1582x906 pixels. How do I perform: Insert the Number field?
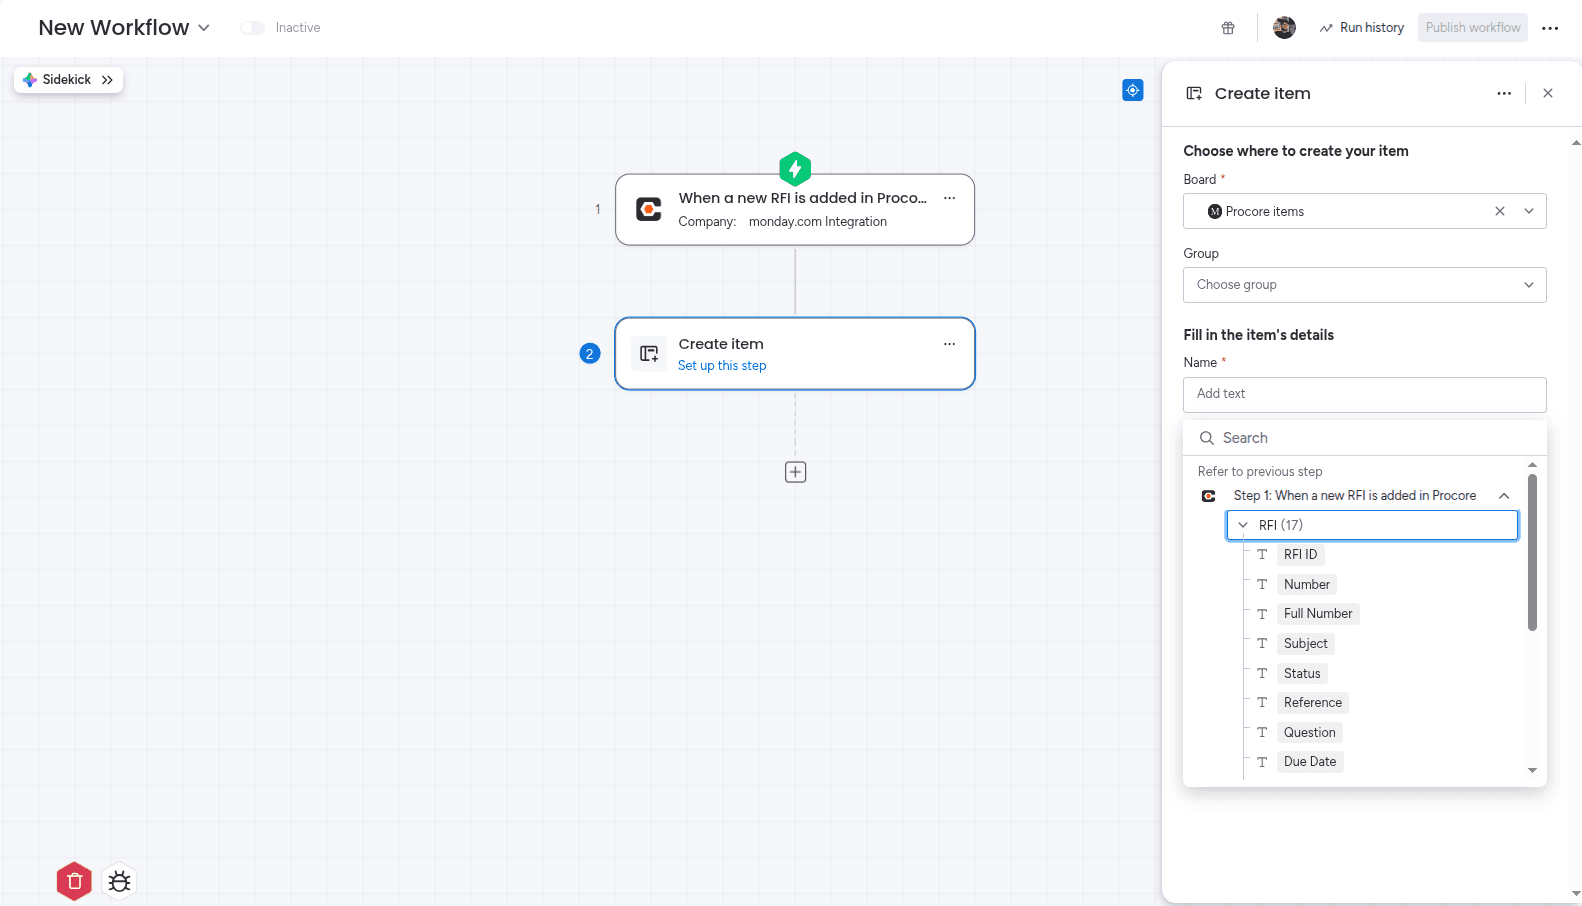tap(1307, 584)
